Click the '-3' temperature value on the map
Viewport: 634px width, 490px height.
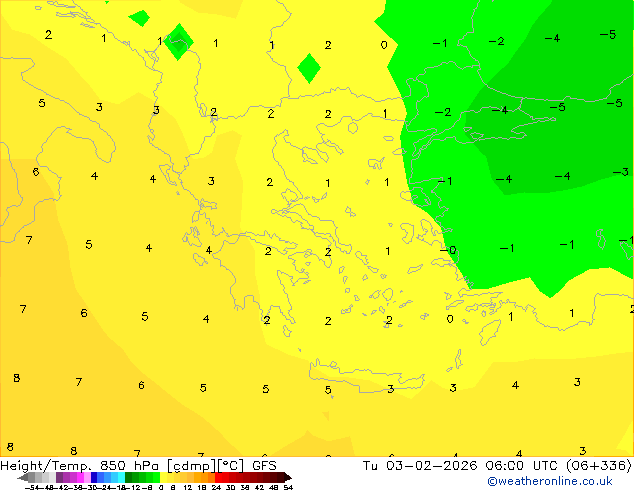point(620,173)
